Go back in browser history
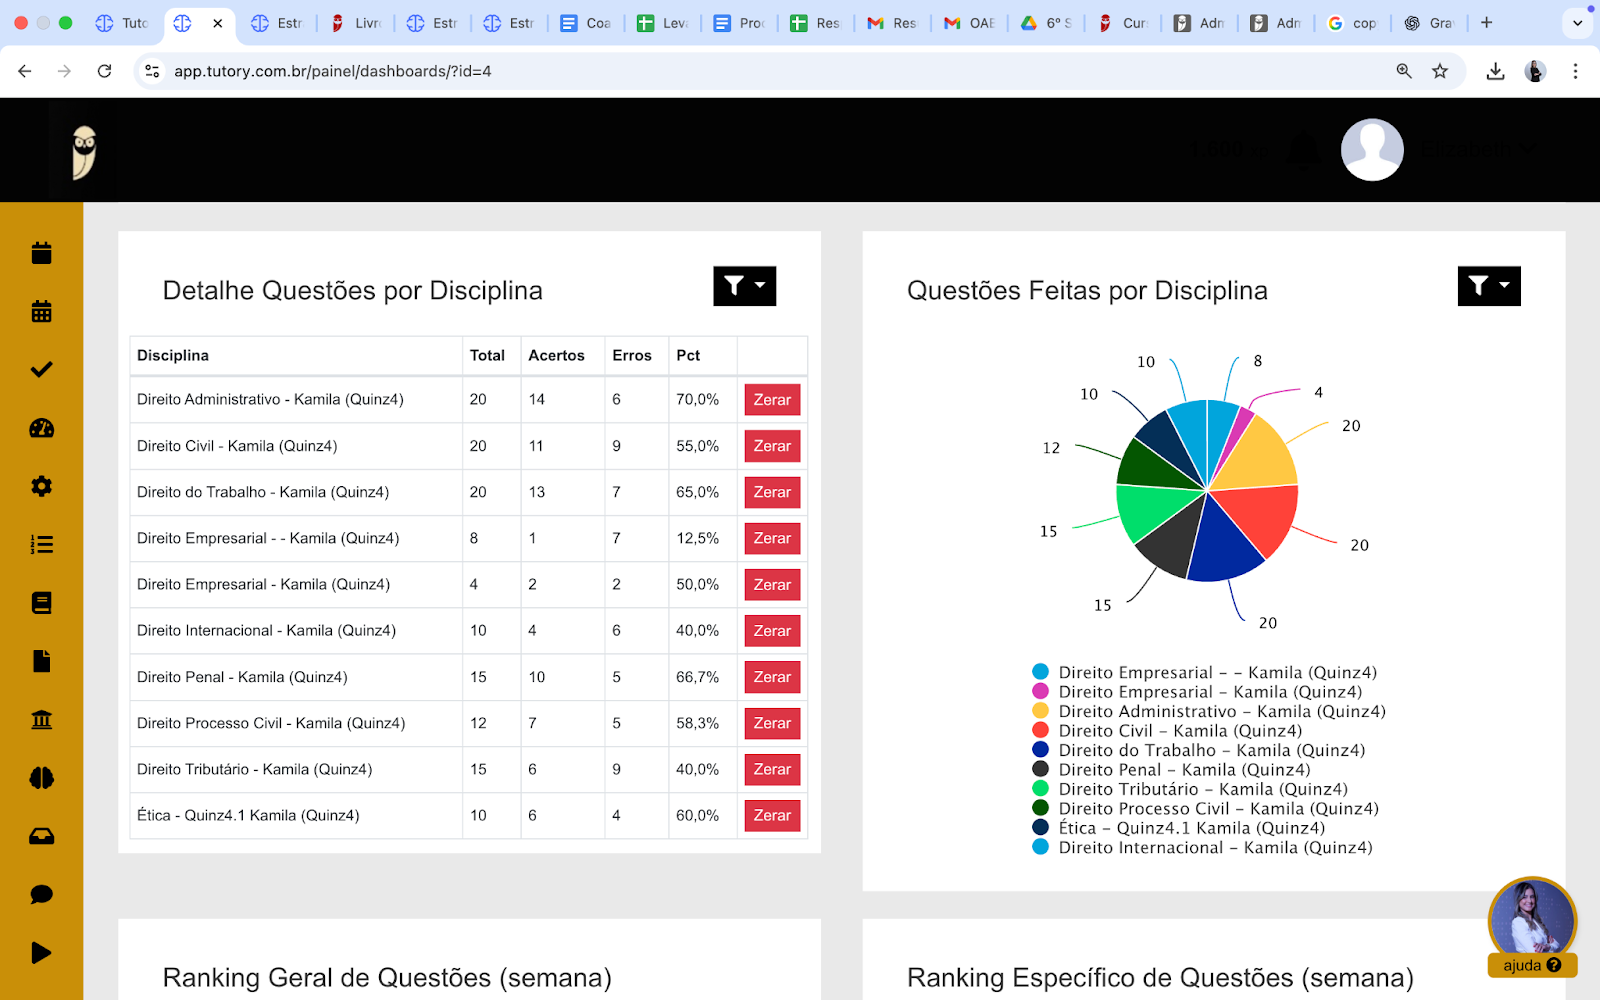 tap(25, 71)
